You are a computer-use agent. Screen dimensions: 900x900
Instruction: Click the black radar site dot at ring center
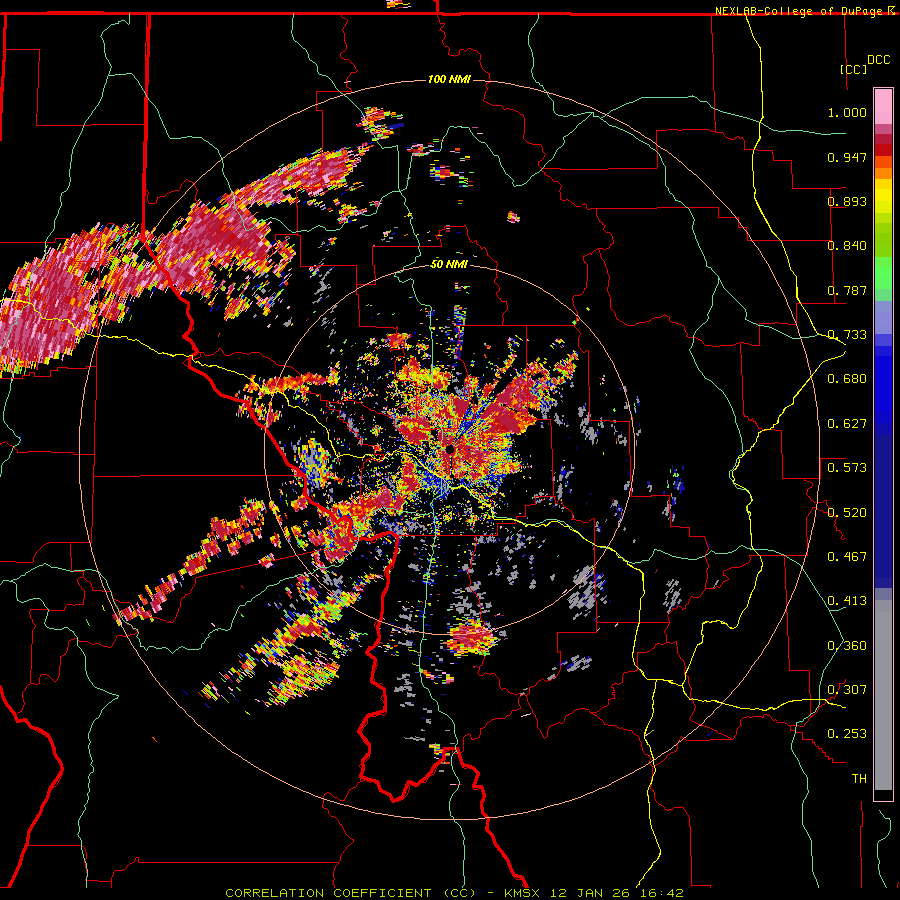click(x=450, y=449)
